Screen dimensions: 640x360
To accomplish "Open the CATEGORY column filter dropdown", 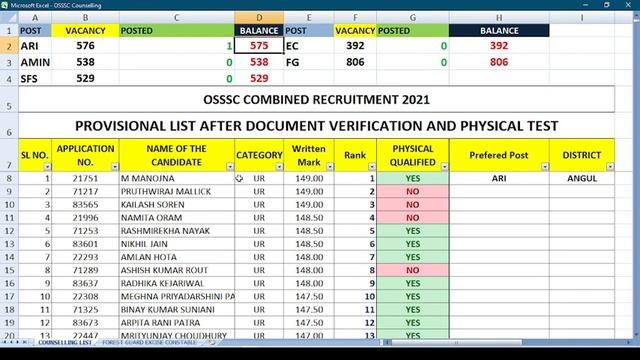I will (279, 167).
